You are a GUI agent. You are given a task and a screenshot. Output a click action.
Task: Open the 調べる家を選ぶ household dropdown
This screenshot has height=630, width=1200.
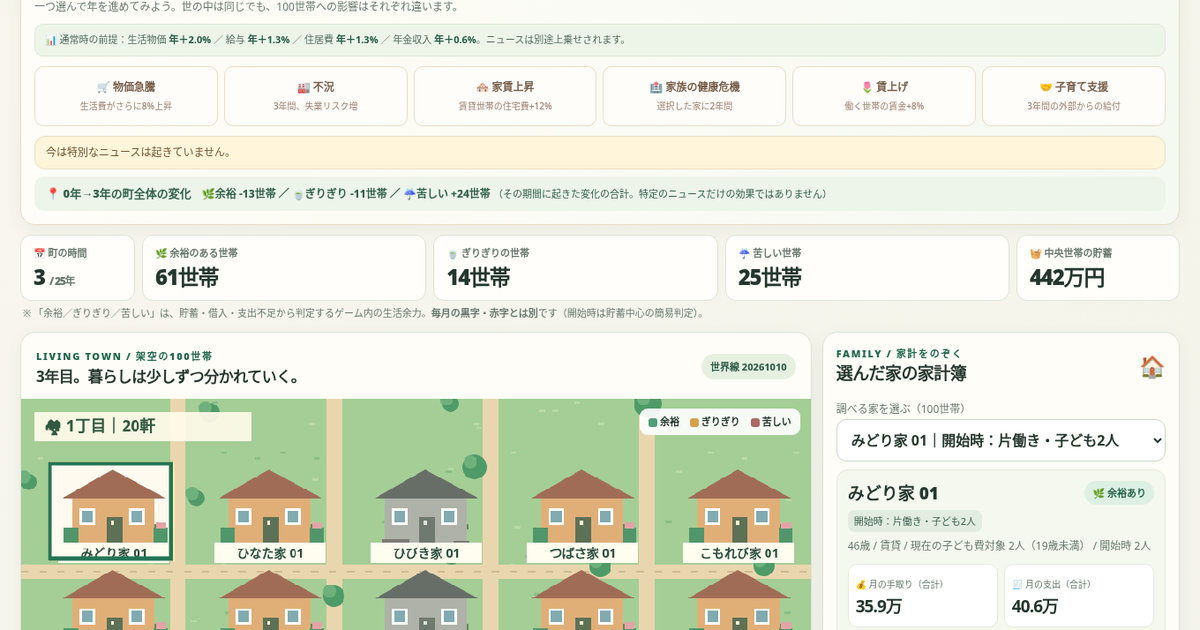[x=1001, y=440]
